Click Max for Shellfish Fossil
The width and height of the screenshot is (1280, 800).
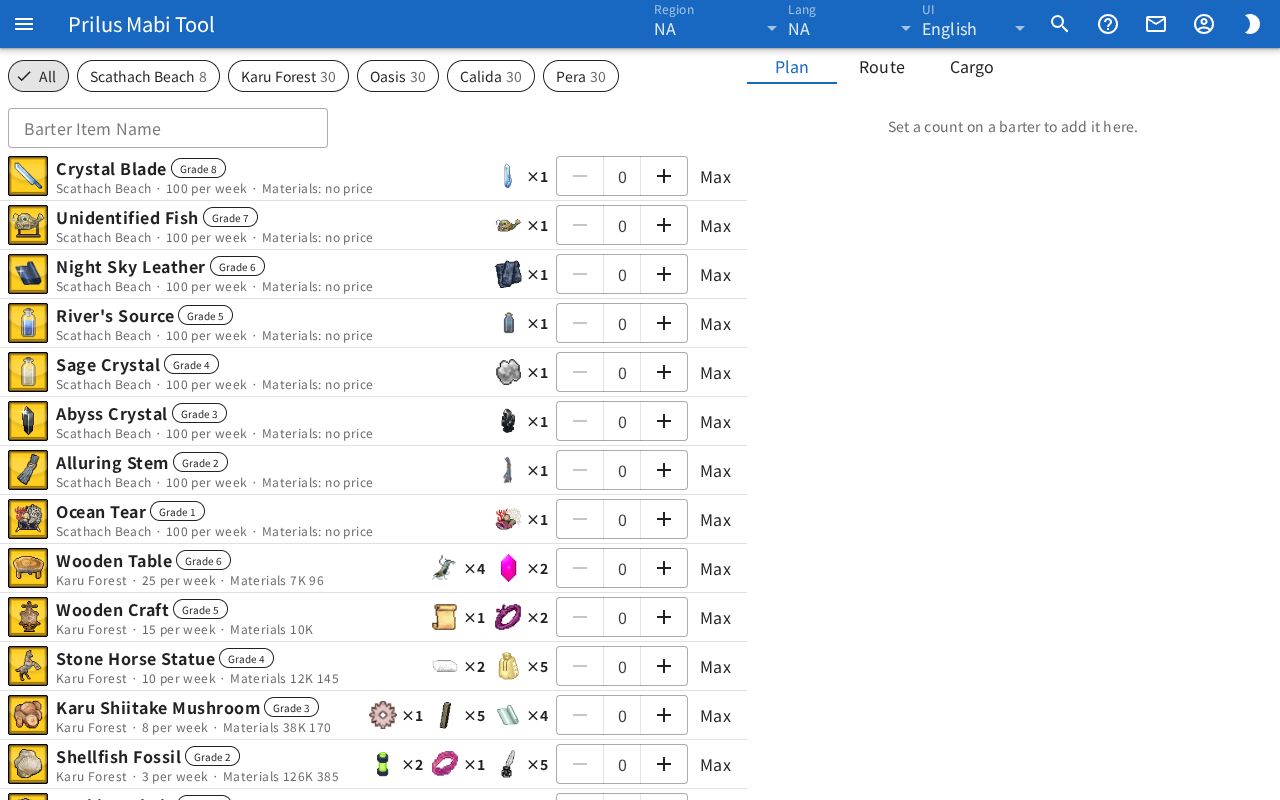coord(716,765)
